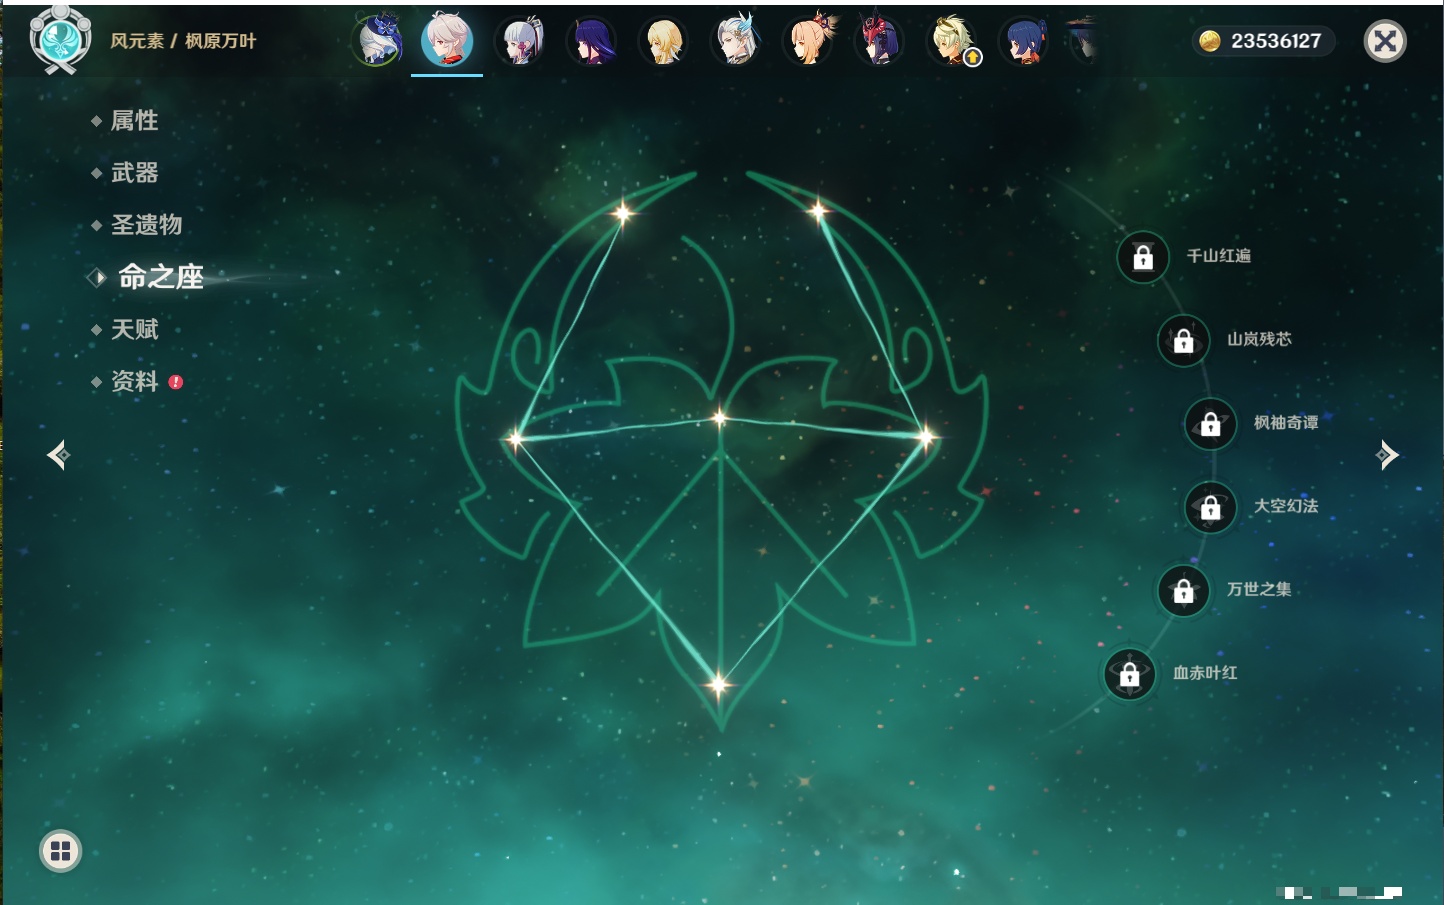The width and height of the screenshot is (1444, 905).
Task: Open the 圣遗物 artifacts menu
Action: 146,225
